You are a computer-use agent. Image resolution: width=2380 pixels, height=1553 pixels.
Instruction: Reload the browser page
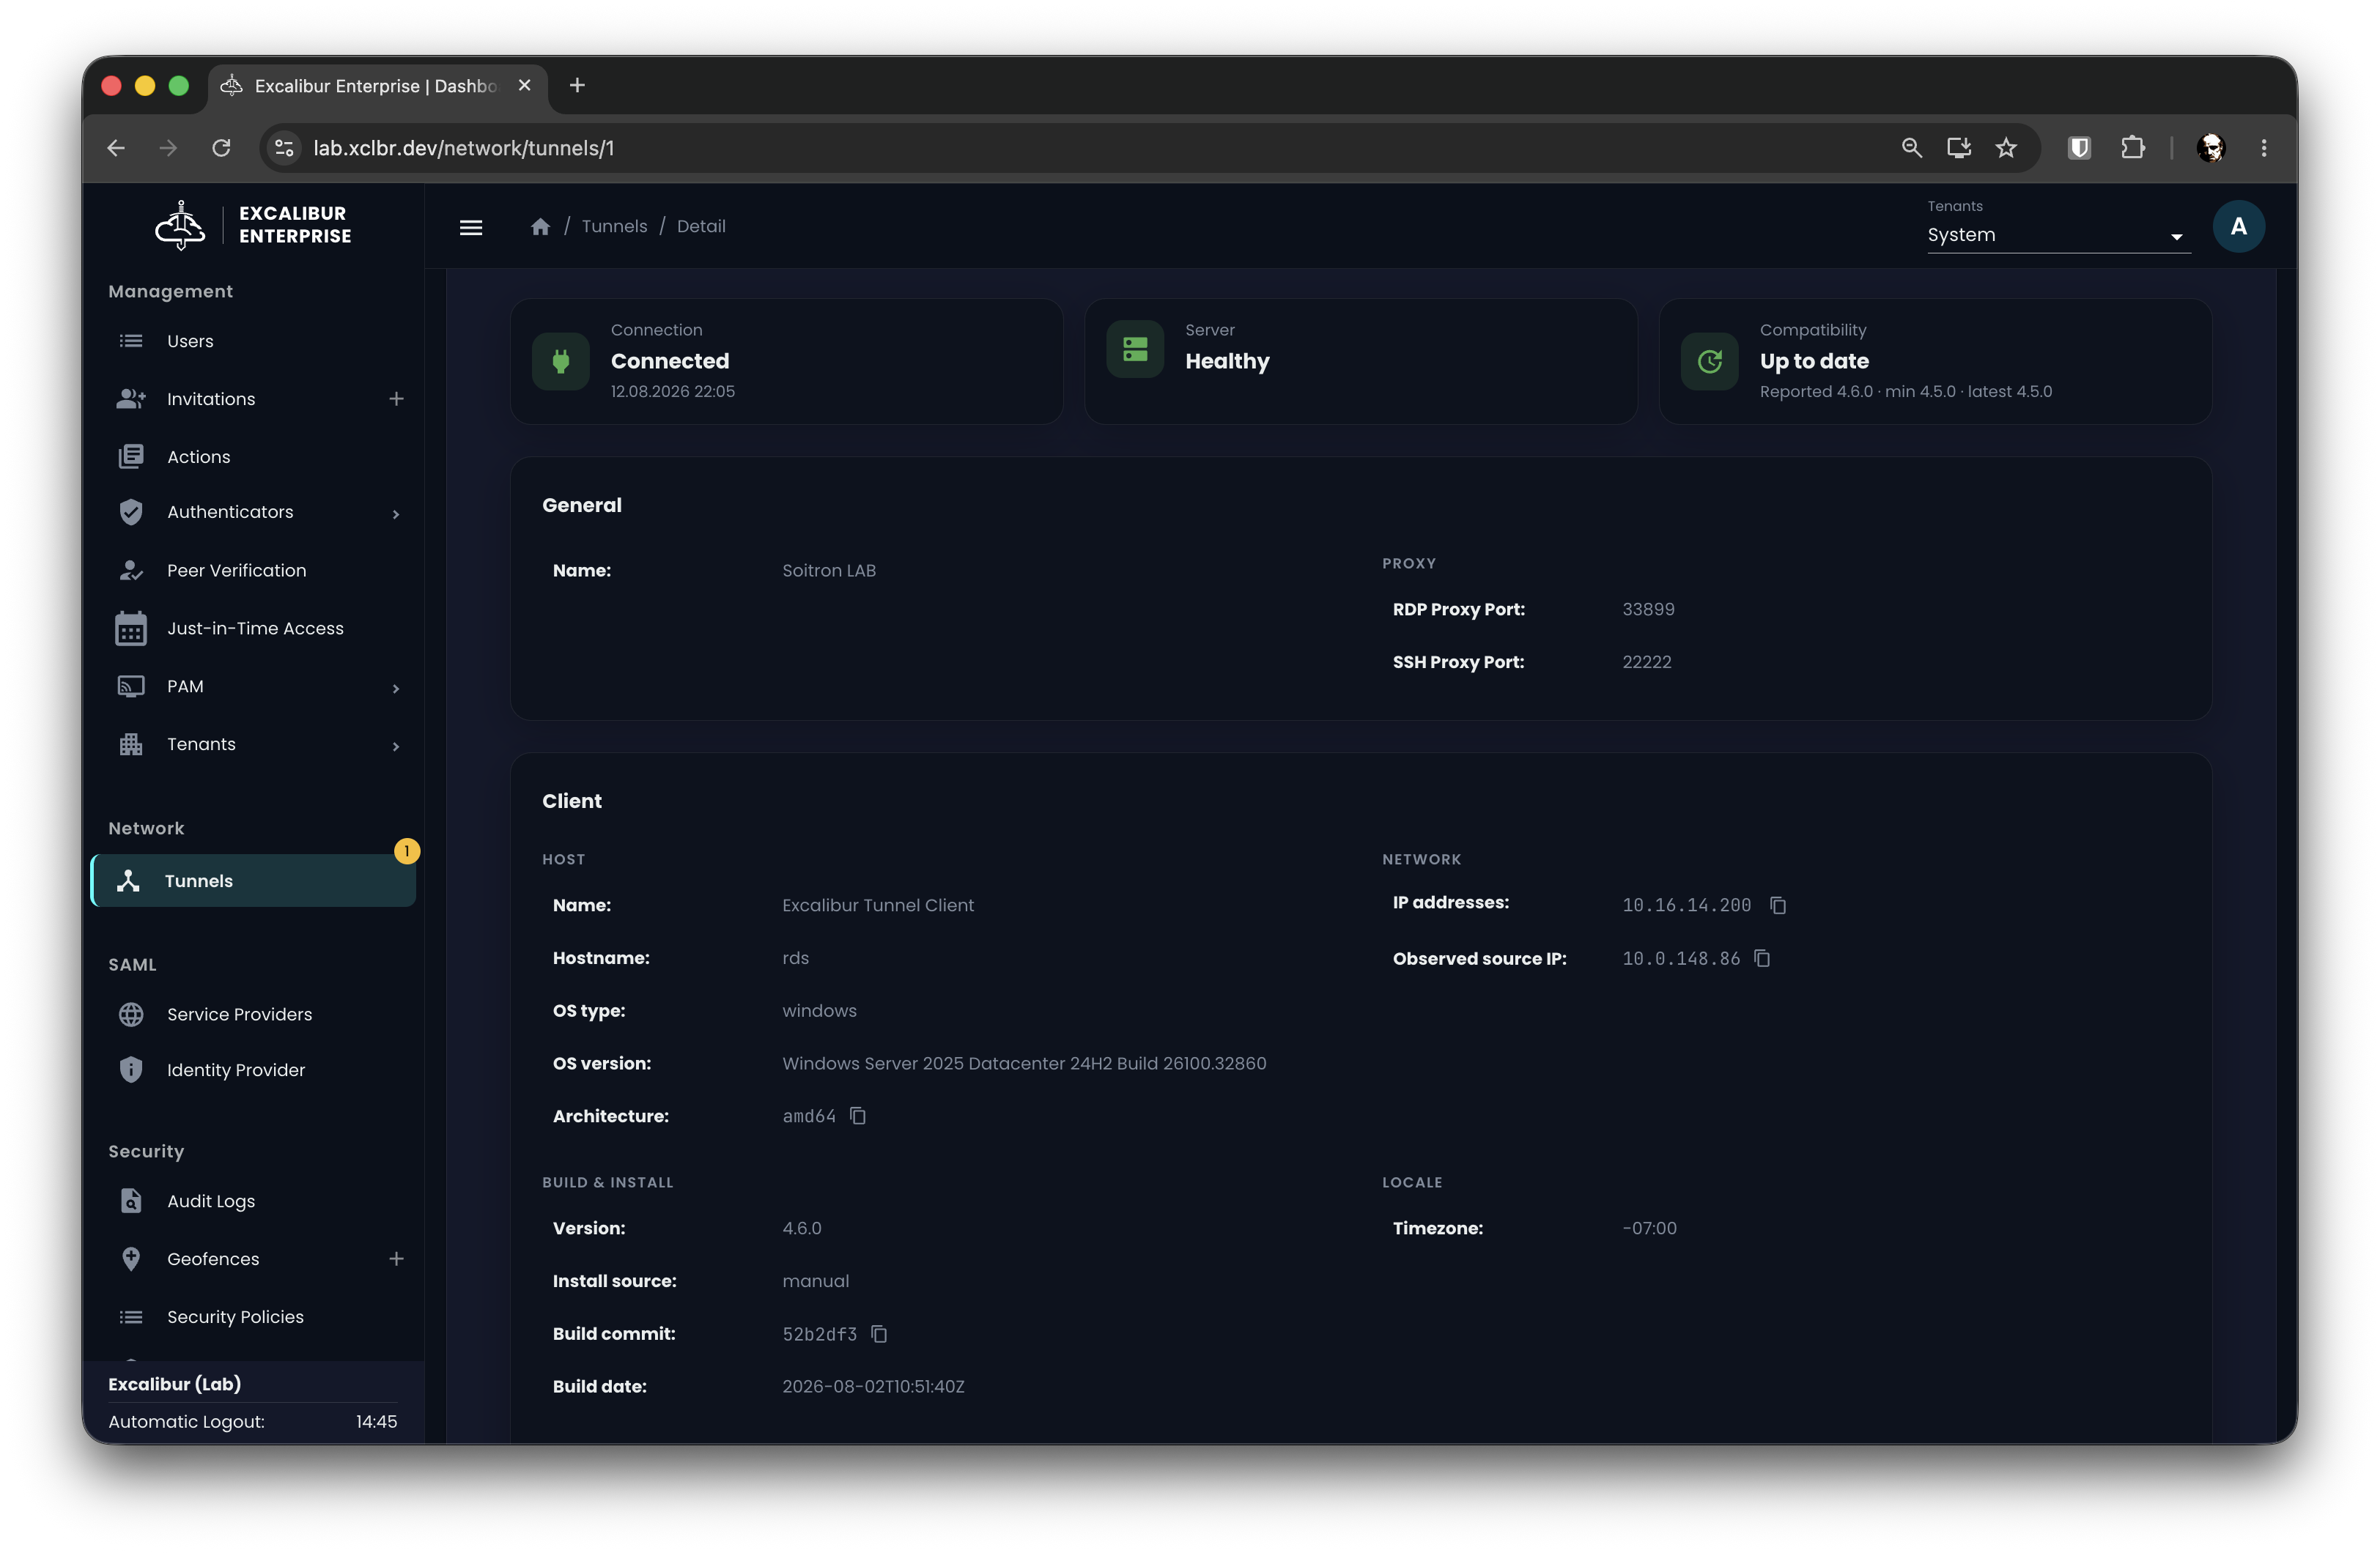point(222,148)
